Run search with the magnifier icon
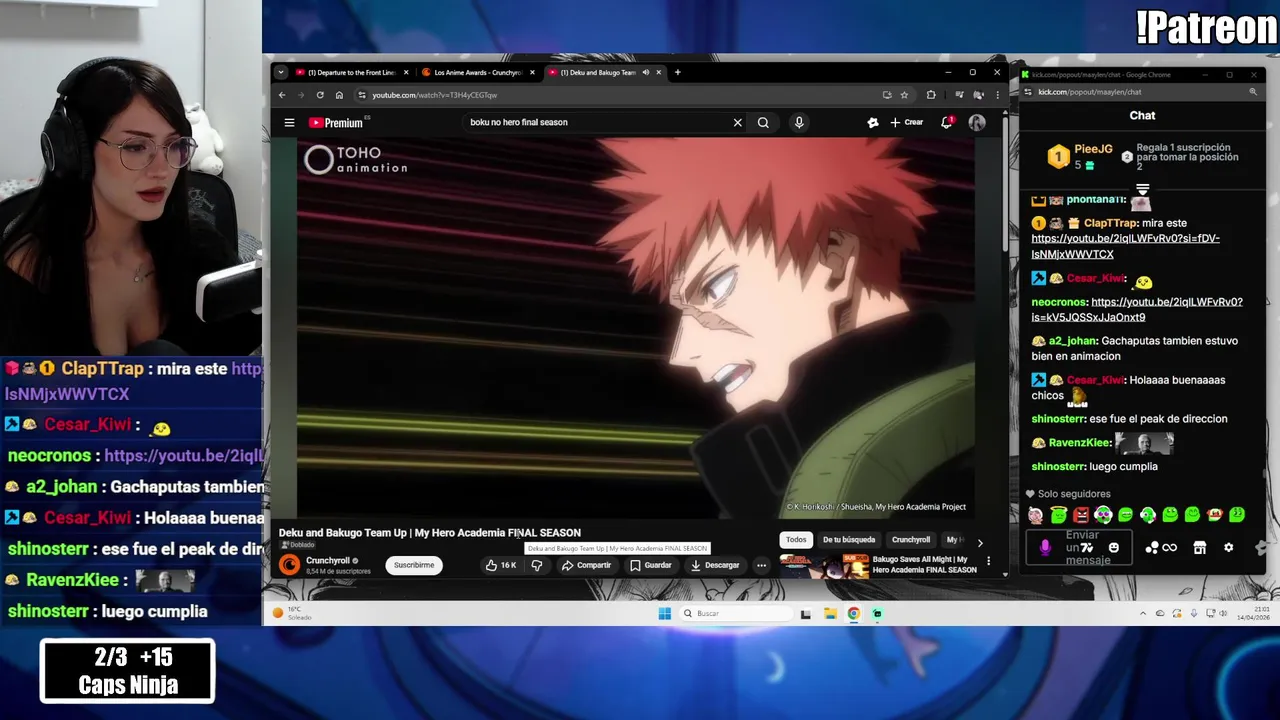The image size is (1280, 720). point(763,122)
